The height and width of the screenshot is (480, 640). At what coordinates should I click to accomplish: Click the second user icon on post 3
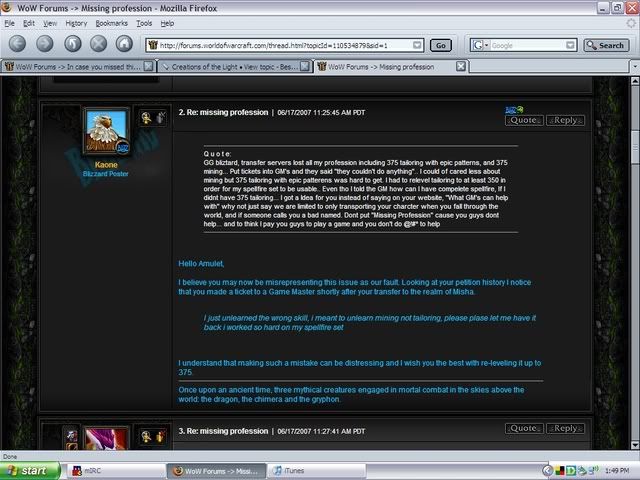click(x=160, y=437)
